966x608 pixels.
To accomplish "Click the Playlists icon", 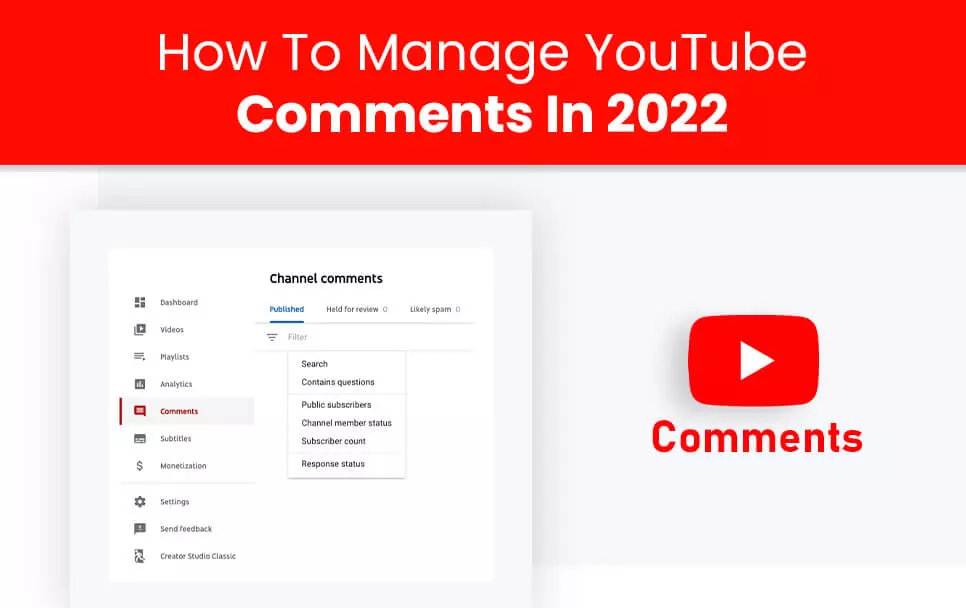I will tap(140, 356).
